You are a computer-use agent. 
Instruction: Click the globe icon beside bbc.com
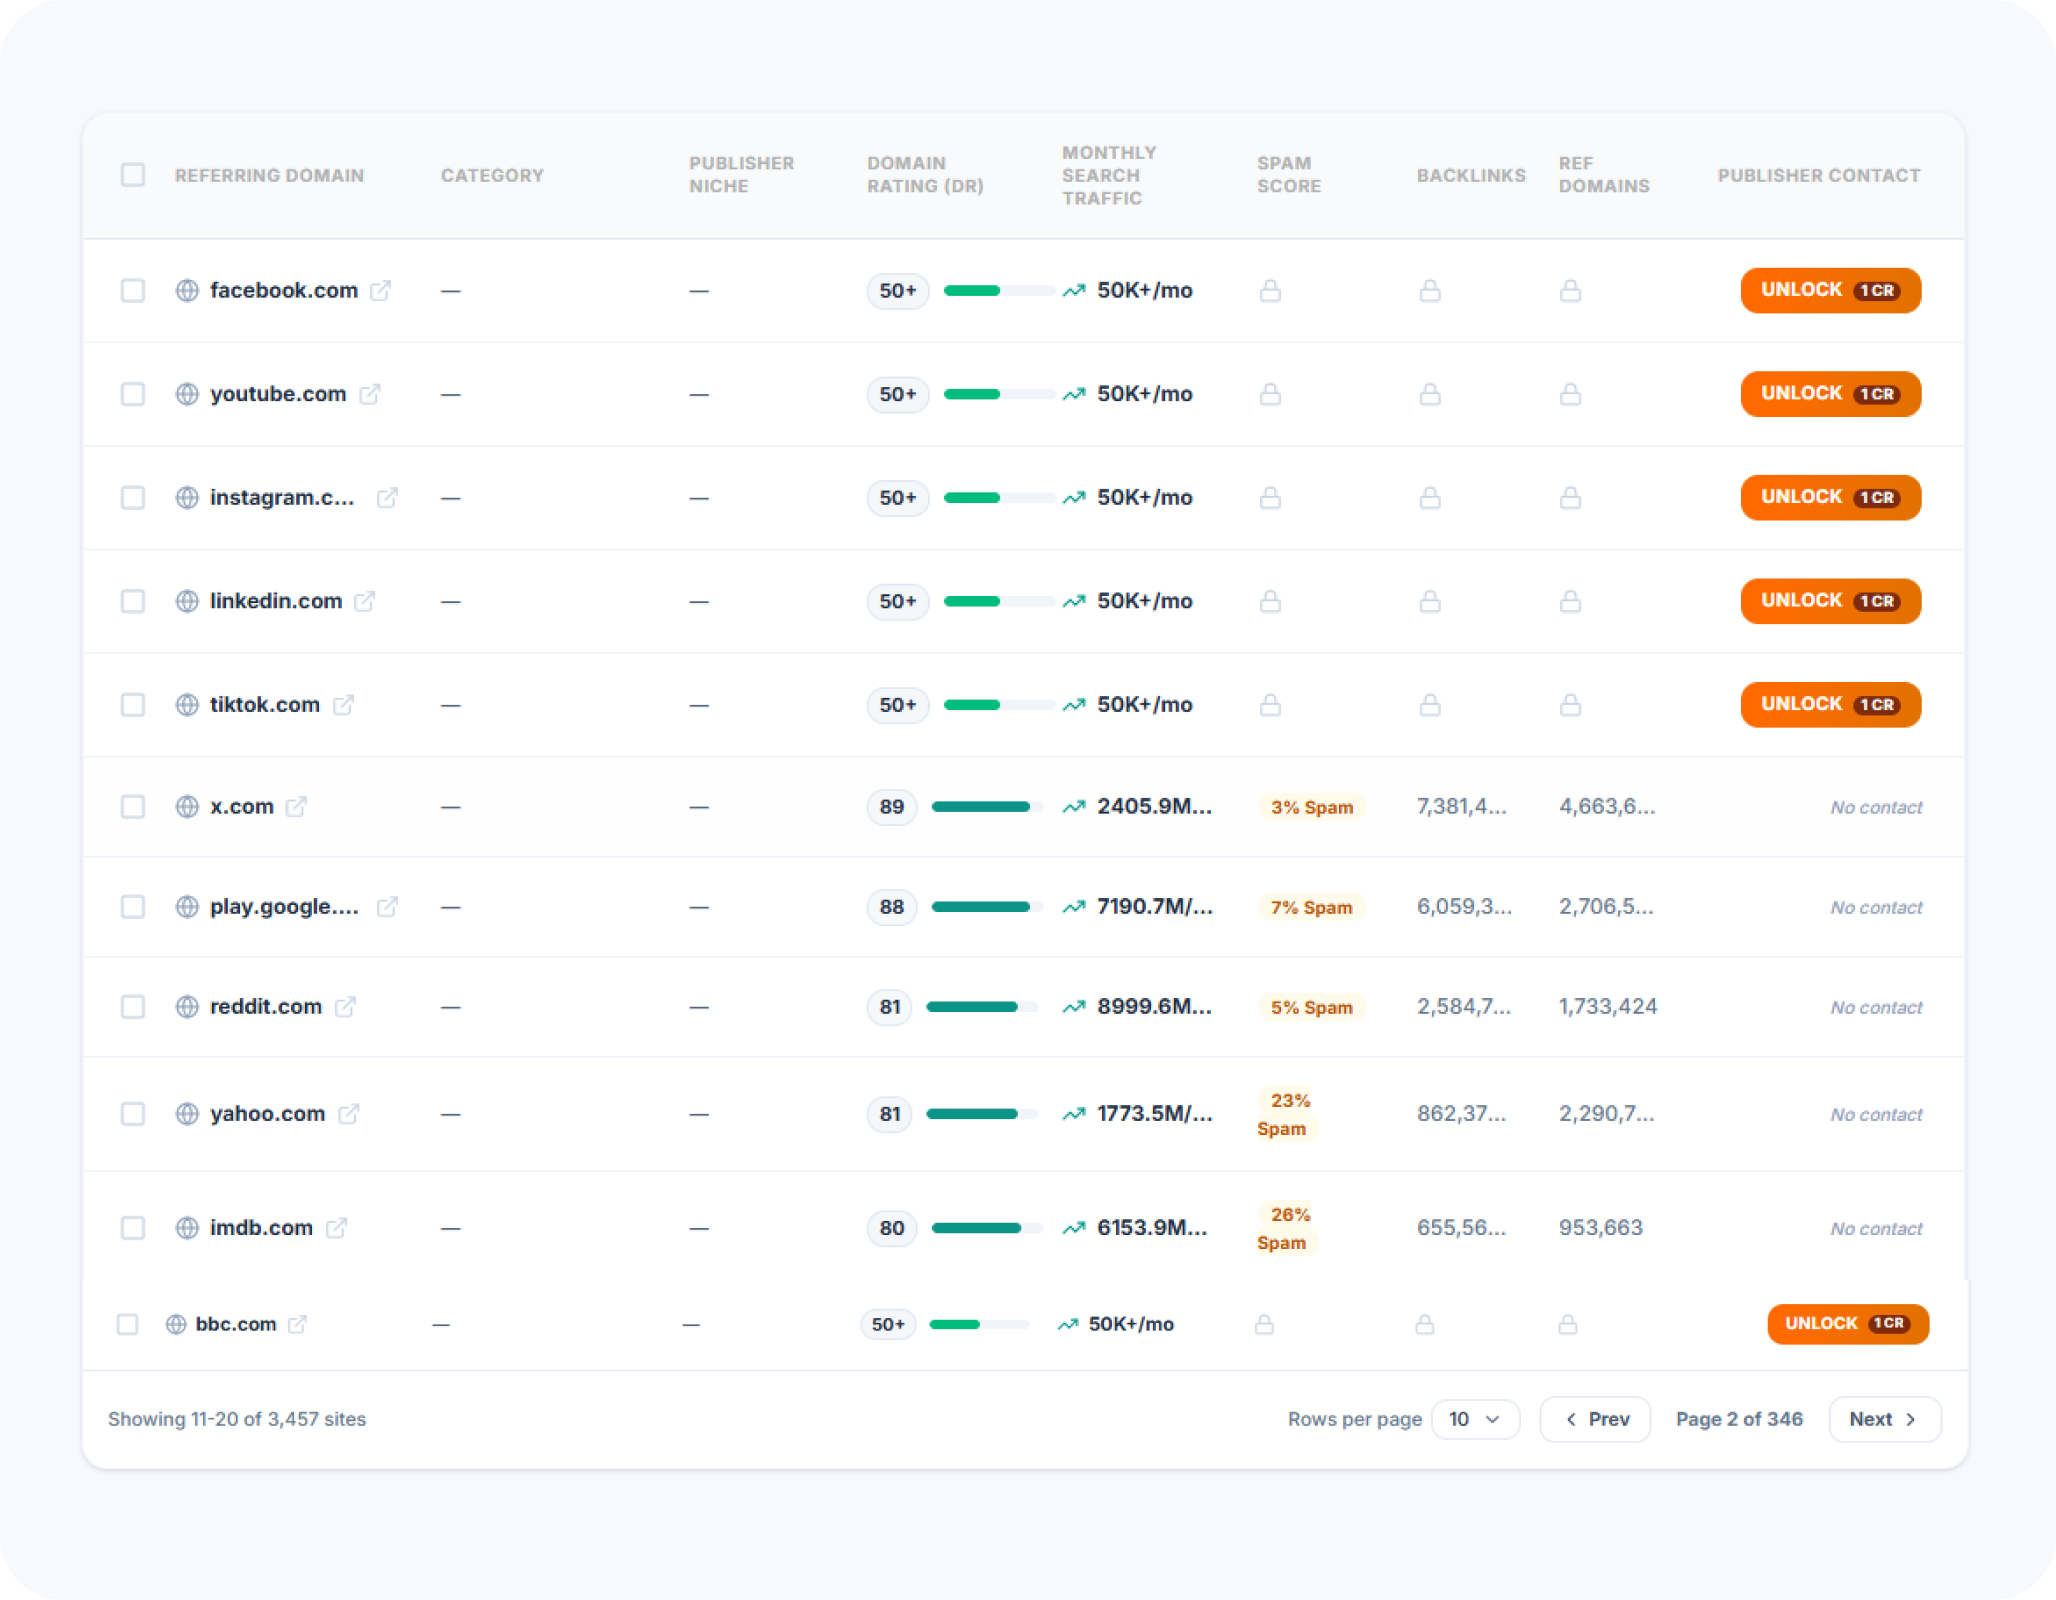[176, 1324]
